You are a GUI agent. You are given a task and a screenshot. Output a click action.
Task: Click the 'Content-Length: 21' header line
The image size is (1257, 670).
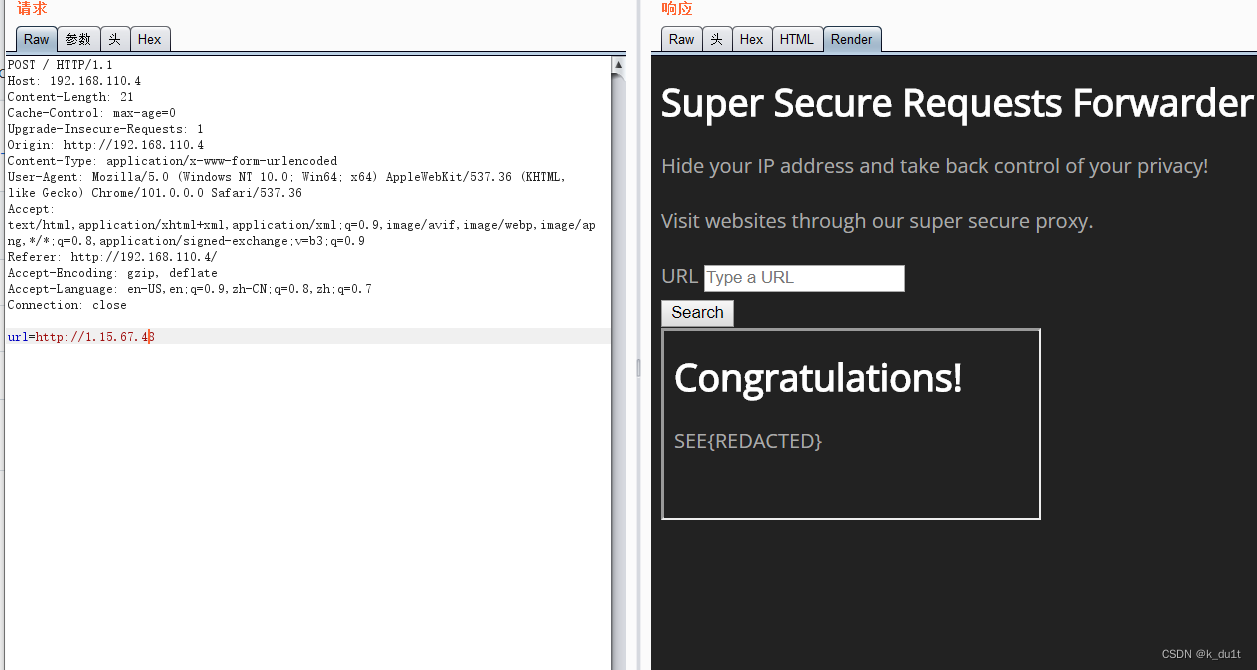[x=70, y=97]
